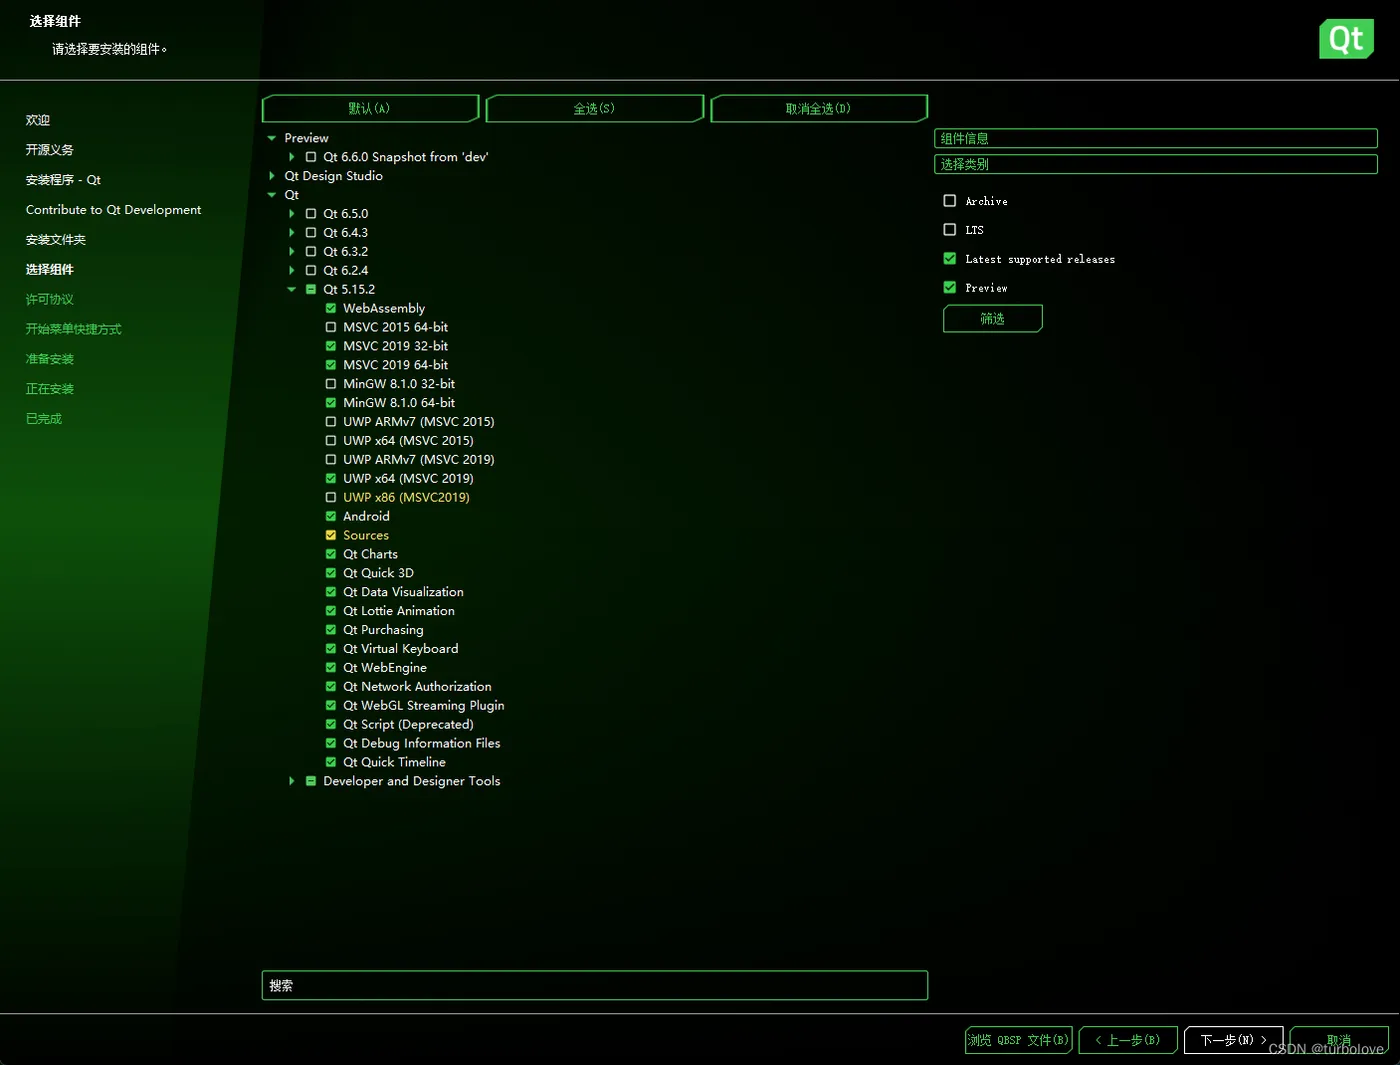Check UWP x86 (MSVC2019) component
The image size is (1400, 1065).
click(x=331, y=497)
